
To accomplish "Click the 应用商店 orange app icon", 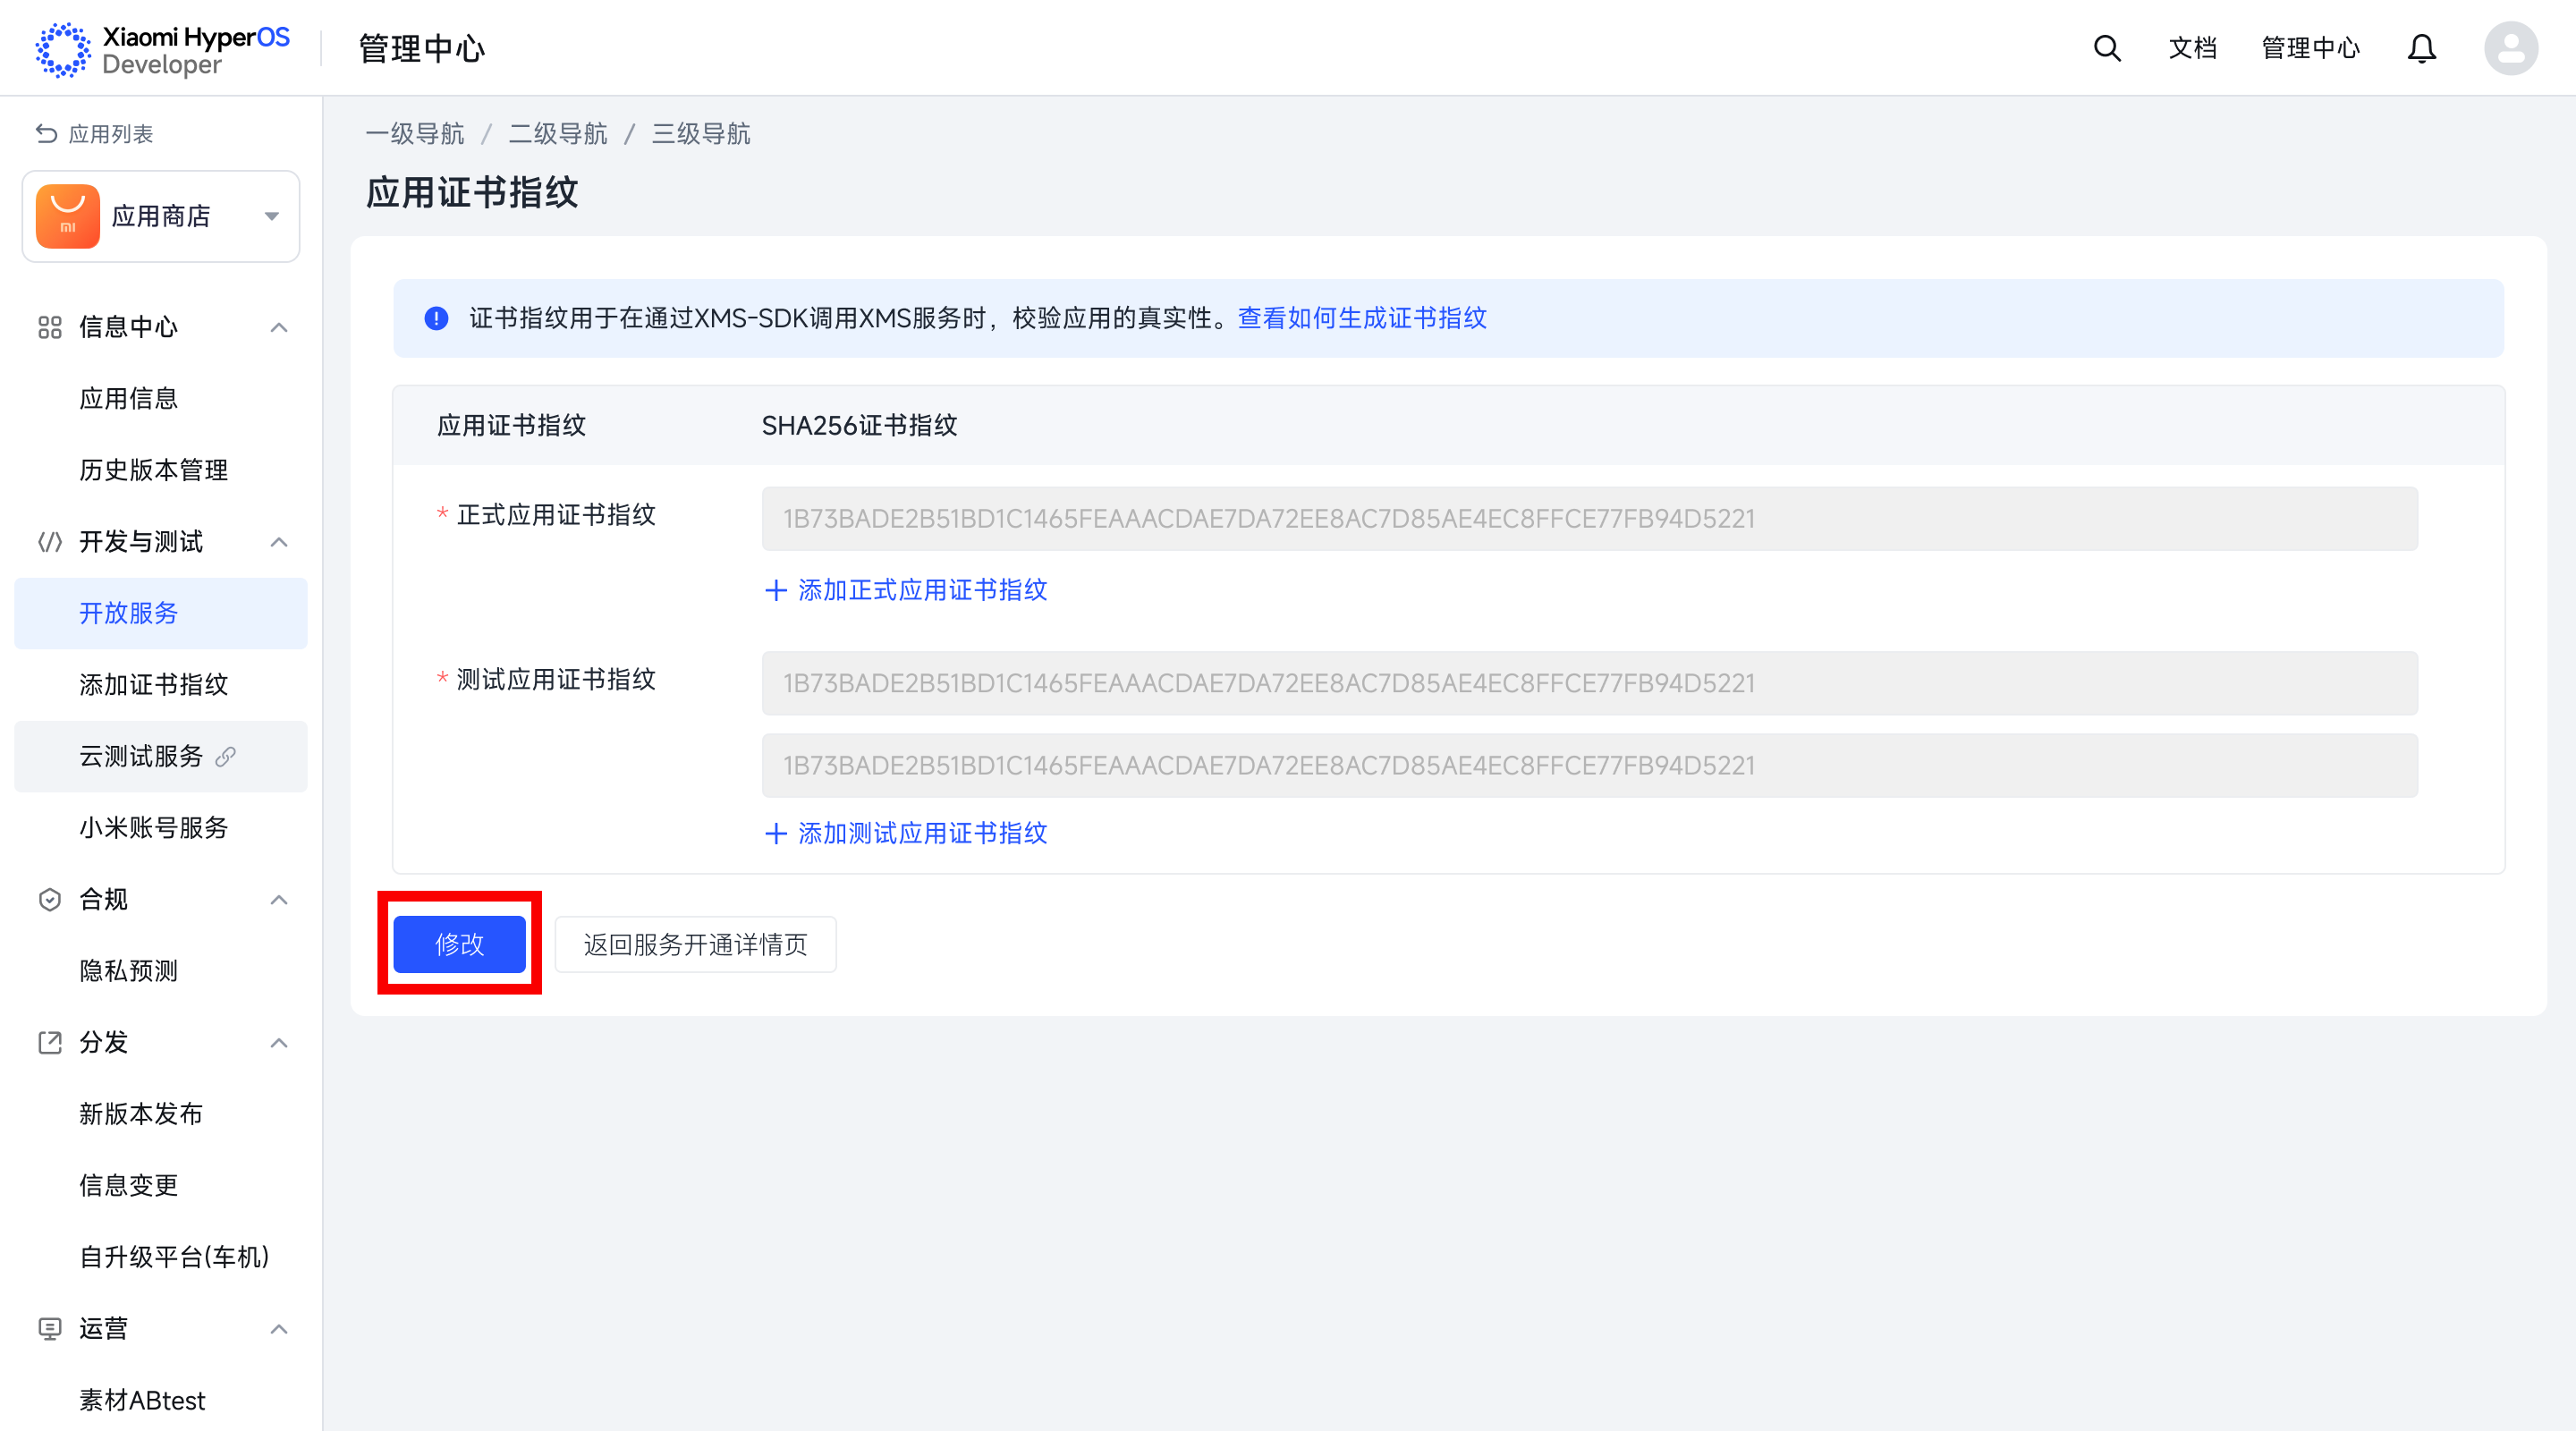I will pos(68,216).
